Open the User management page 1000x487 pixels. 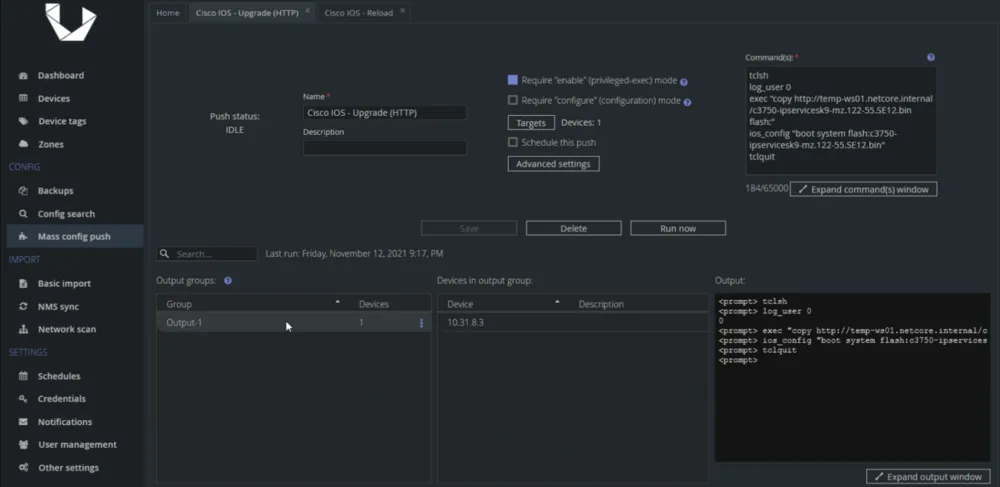pyautogui.click(x=77, y=444)
